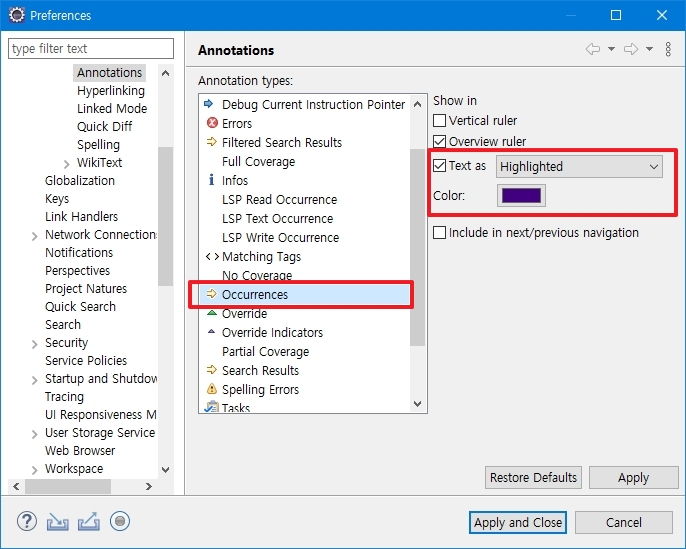The height and width of the screenshot is (549, 686).
Task: Click the Search Results arrow icon
Action: tap(212, 370)
